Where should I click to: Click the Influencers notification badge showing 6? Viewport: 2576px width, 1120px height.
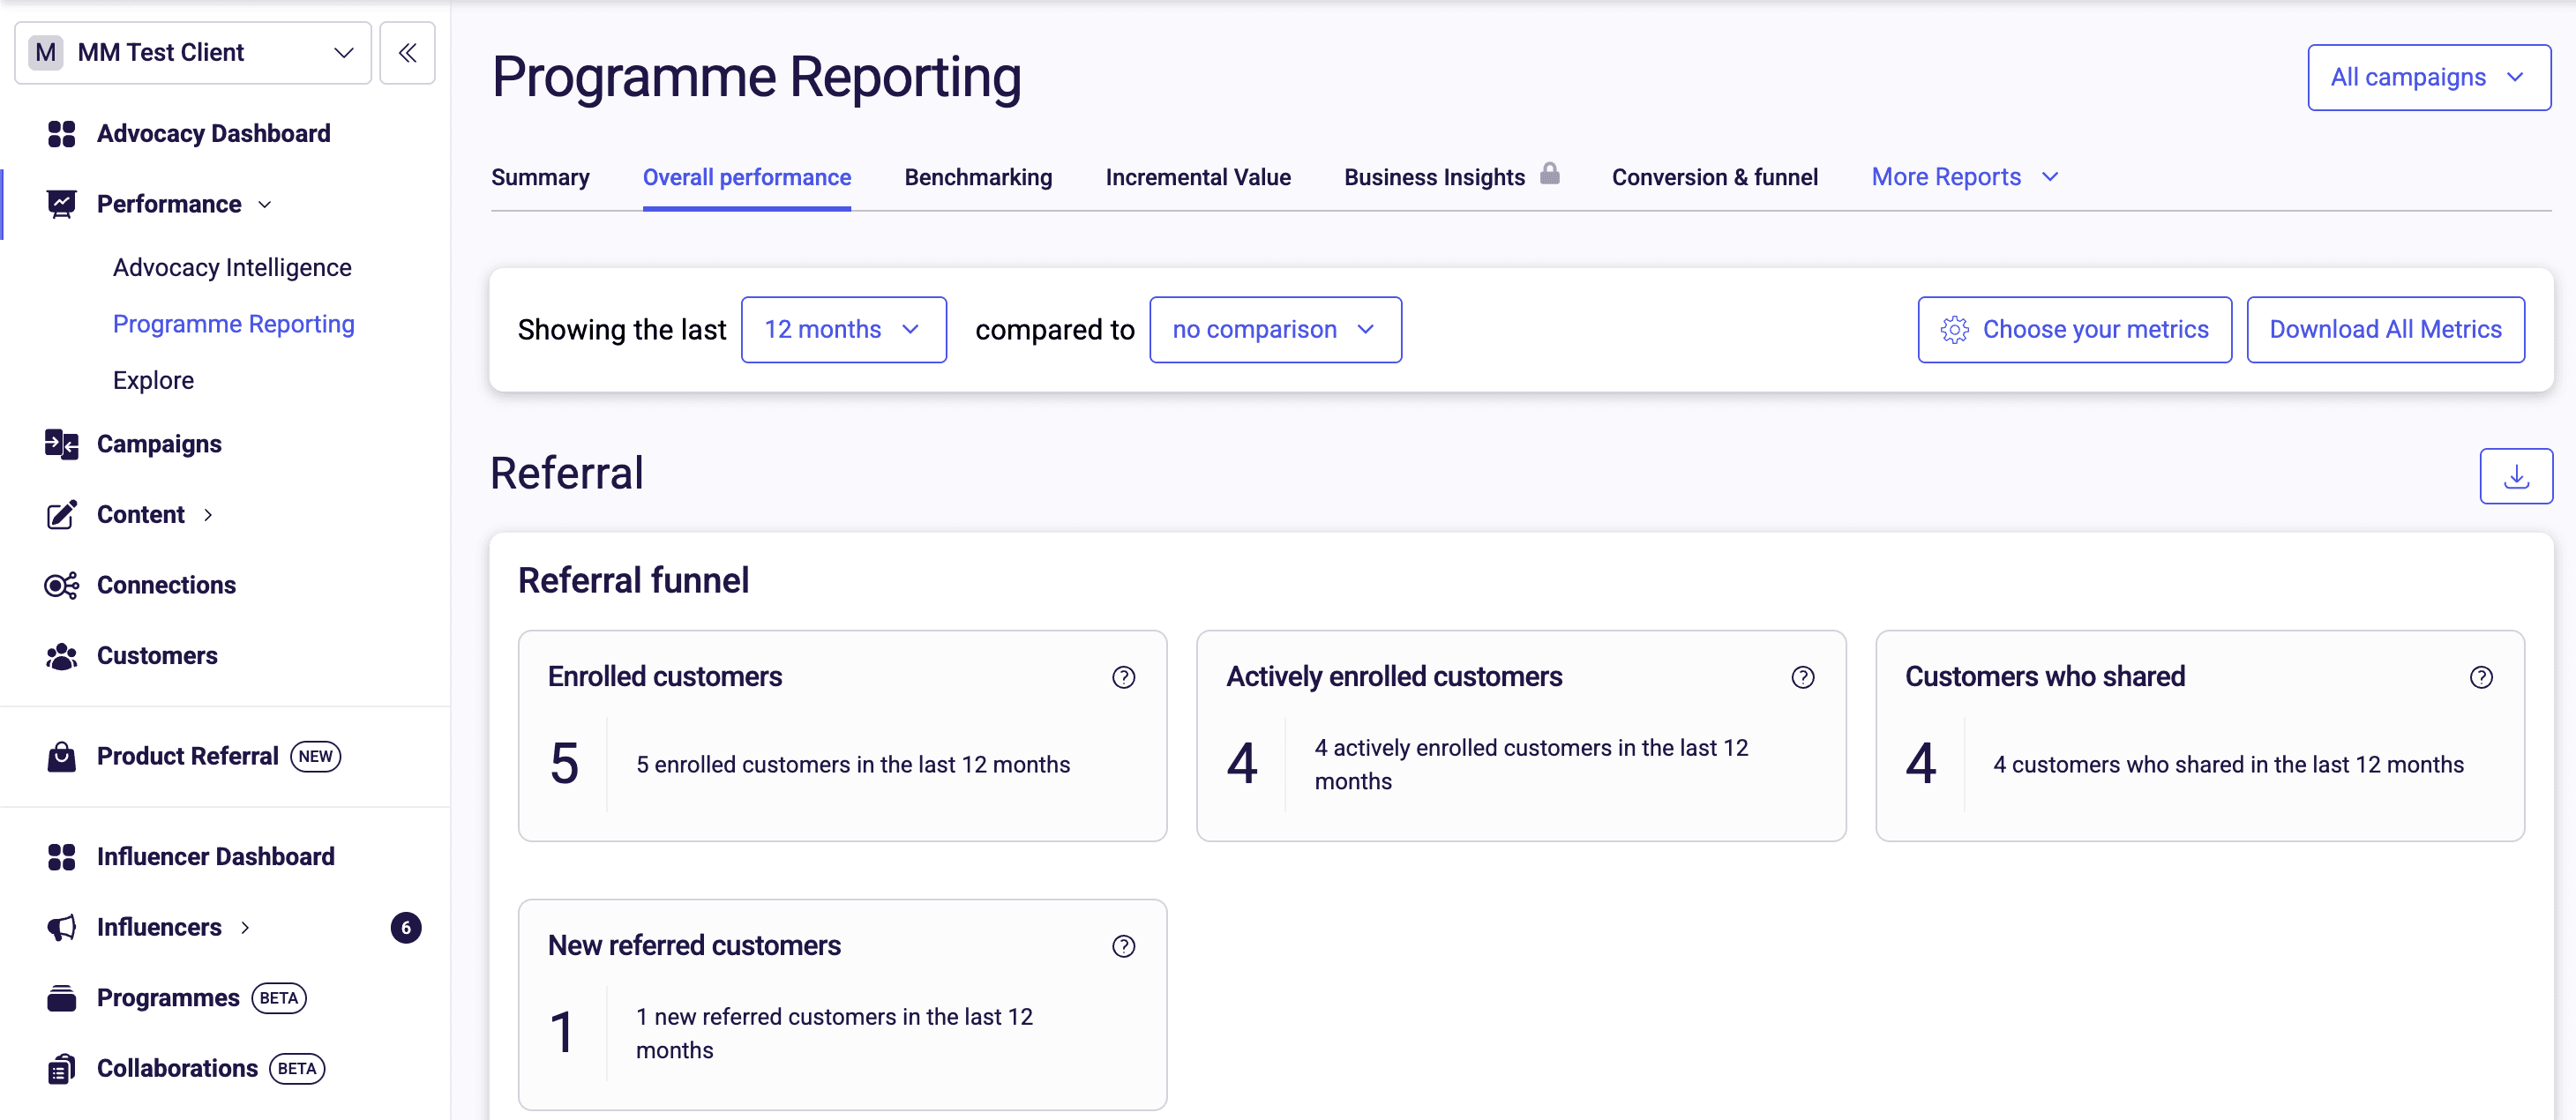[405, 928]
